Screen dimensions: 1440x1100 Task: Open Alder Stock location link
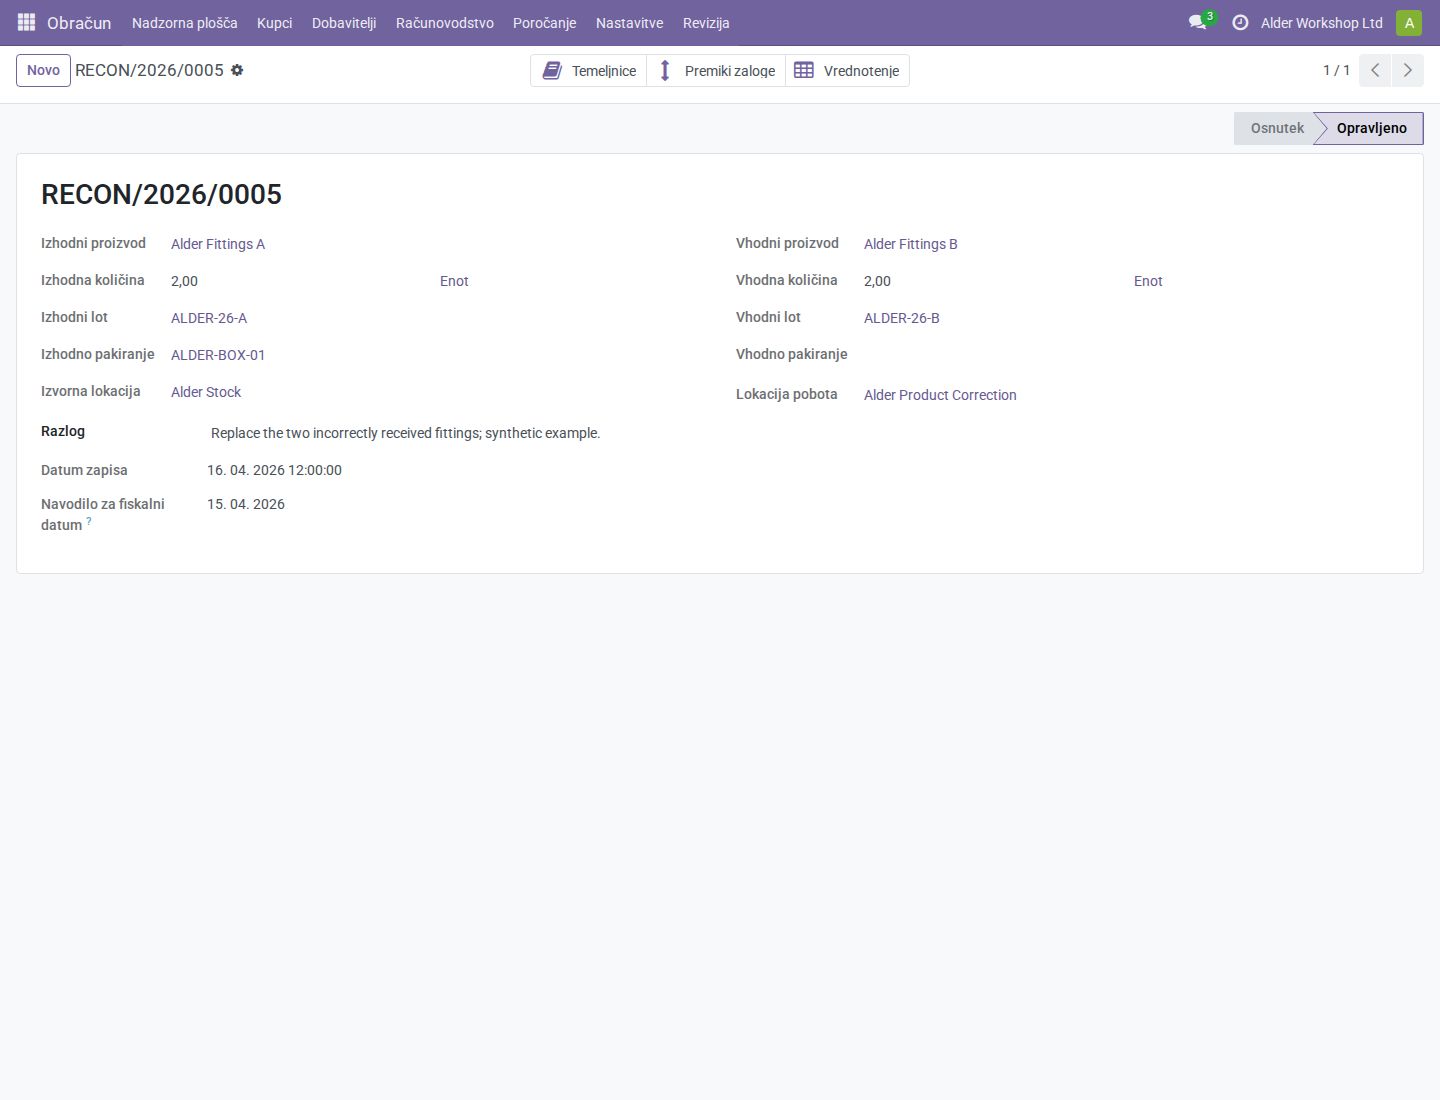tap(206, 392)
